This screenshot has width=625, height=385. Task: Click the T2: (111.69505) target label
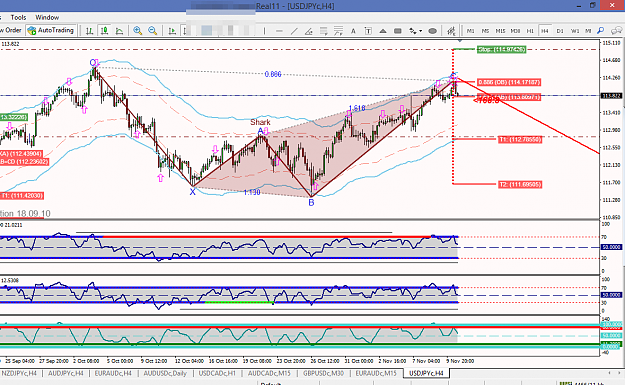click(520, 185)
